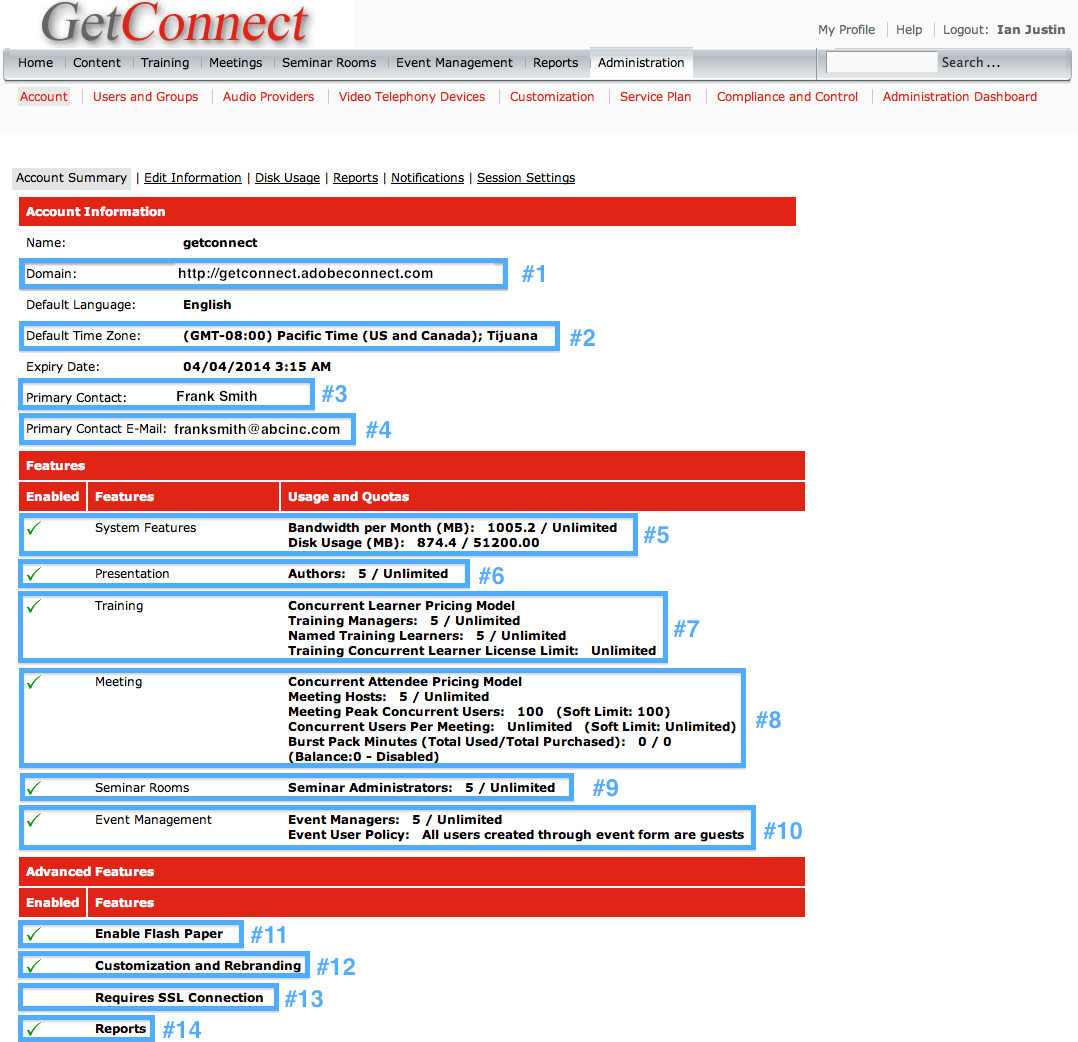Click the Event Management green checkmark
Viewport: 1078px width, 1042px height.
34,820
